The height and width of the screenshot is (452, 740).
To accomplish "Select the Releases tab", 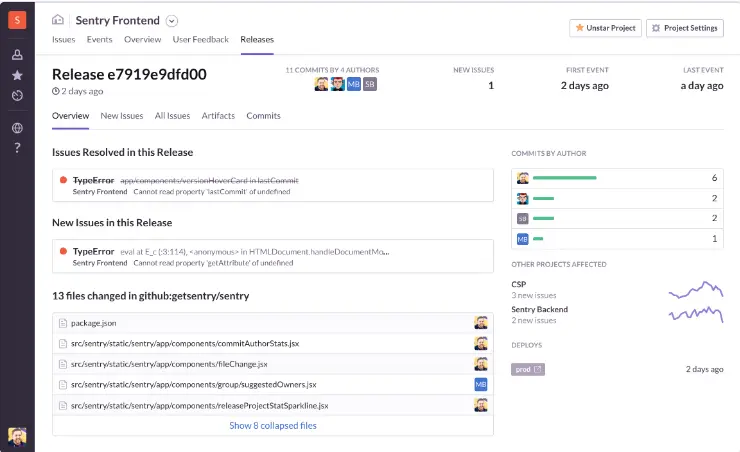I will (257, 40).
